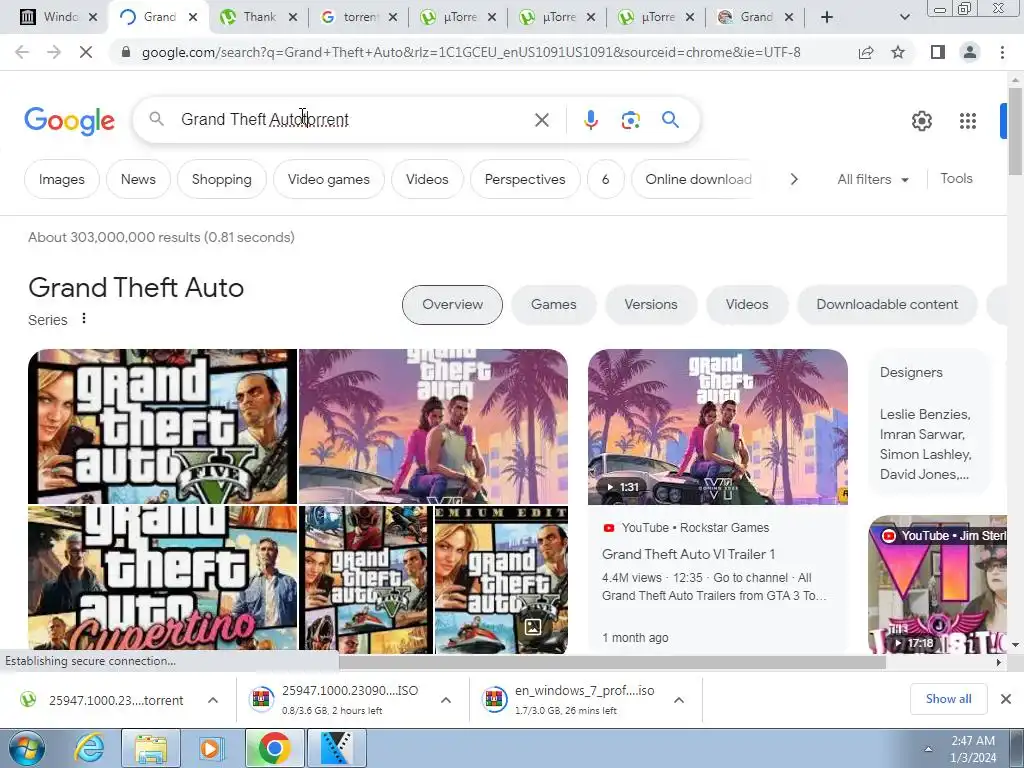The width and height of the screenshot is (1024, 768).
Task: Filter results by Video games
Action: click(x=328, y=179)
